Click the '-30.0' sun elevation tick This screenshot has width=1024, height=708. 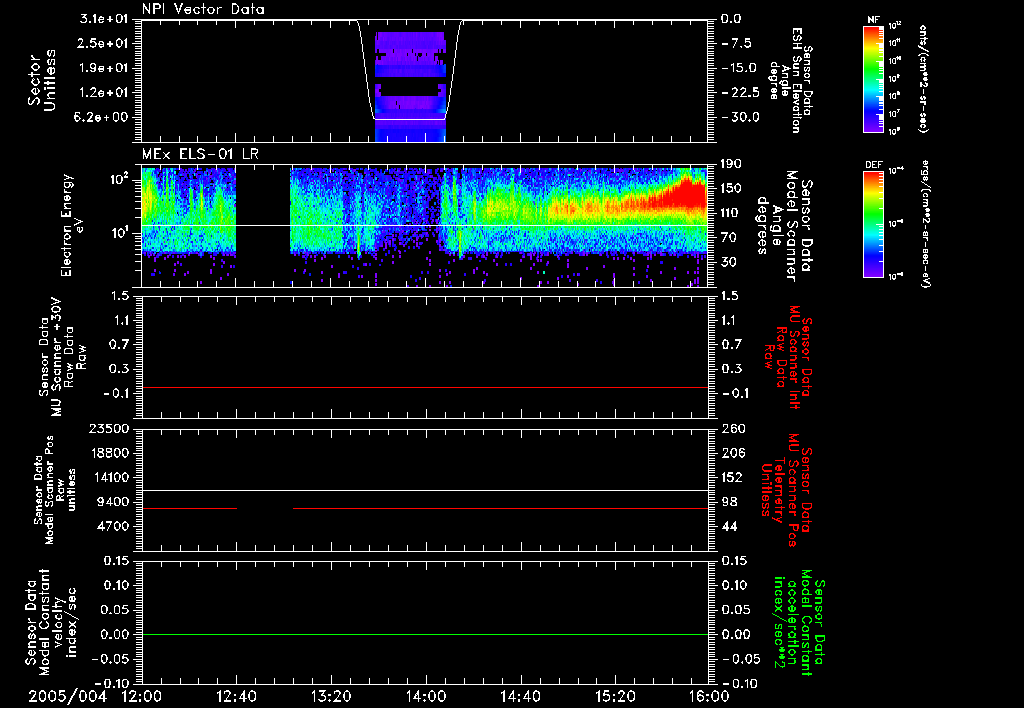(739, 118)
